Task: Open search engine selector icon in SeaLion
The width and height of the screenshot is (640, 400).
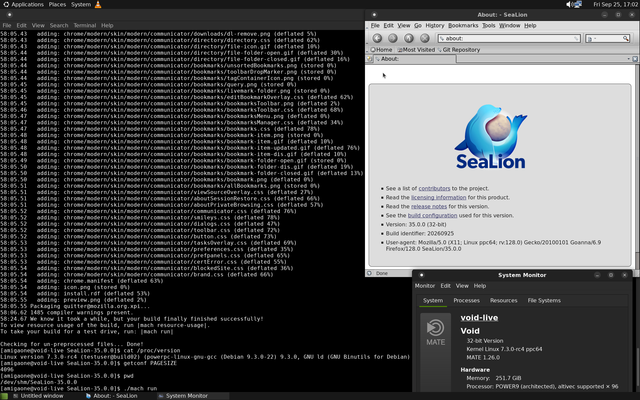Action: [589, 38]
